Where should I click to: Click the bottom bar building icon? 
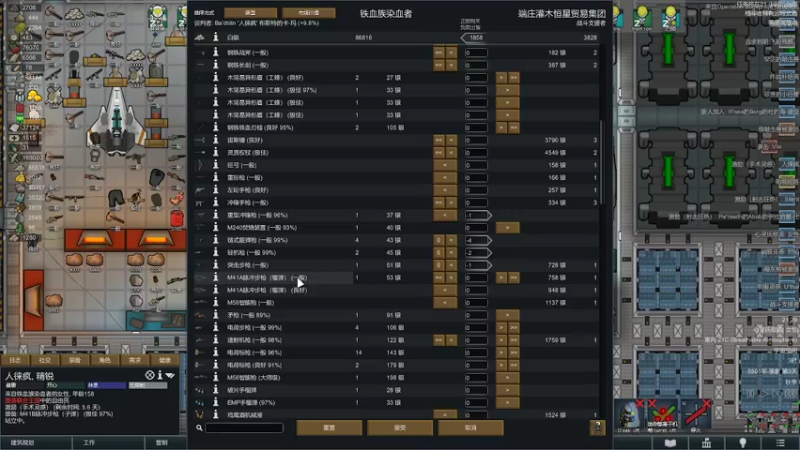[707, 443]
